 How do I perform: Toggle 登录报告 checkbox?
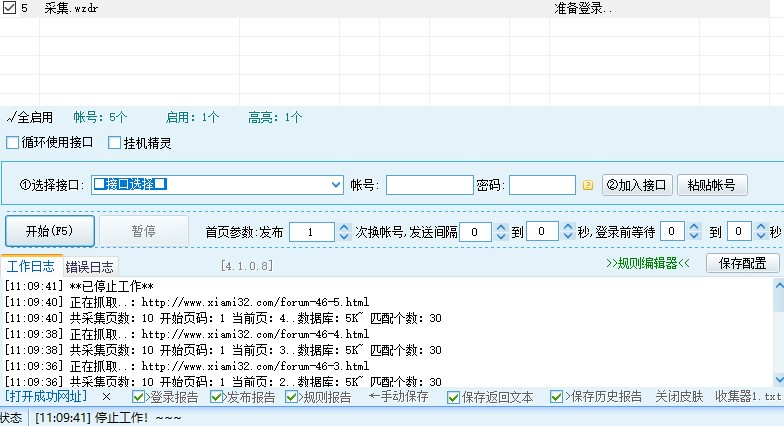[139, 397]
